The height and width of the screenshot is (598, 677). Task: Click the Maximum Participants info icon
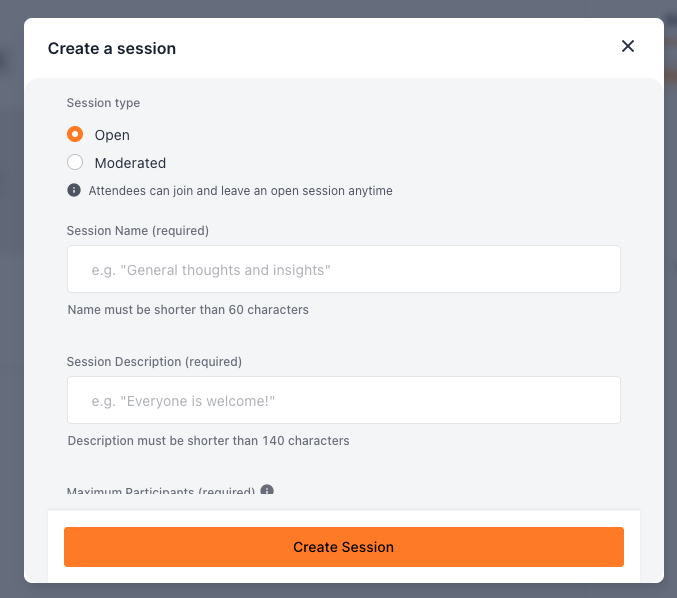pos(267,489)
